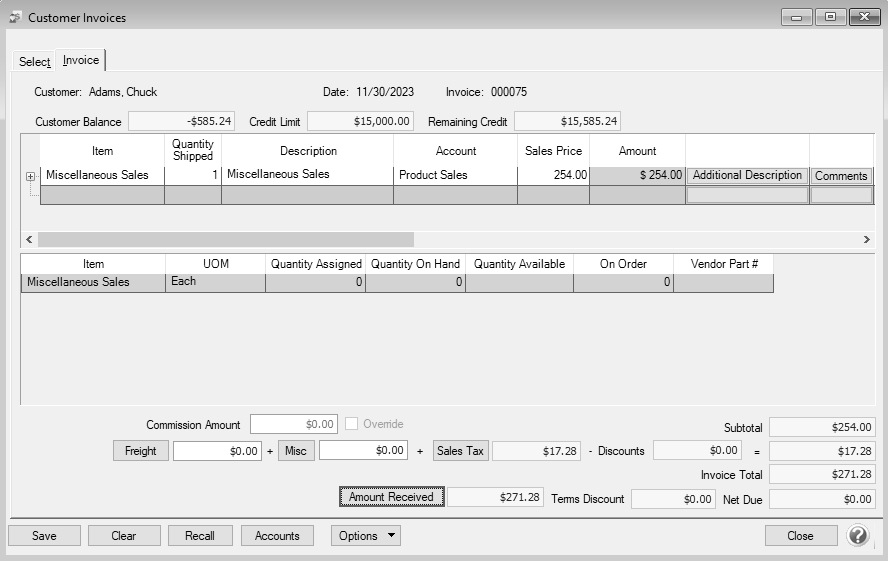The image size is (888, 561).
Task: Click the Save button
Action: tap(44, 536)
